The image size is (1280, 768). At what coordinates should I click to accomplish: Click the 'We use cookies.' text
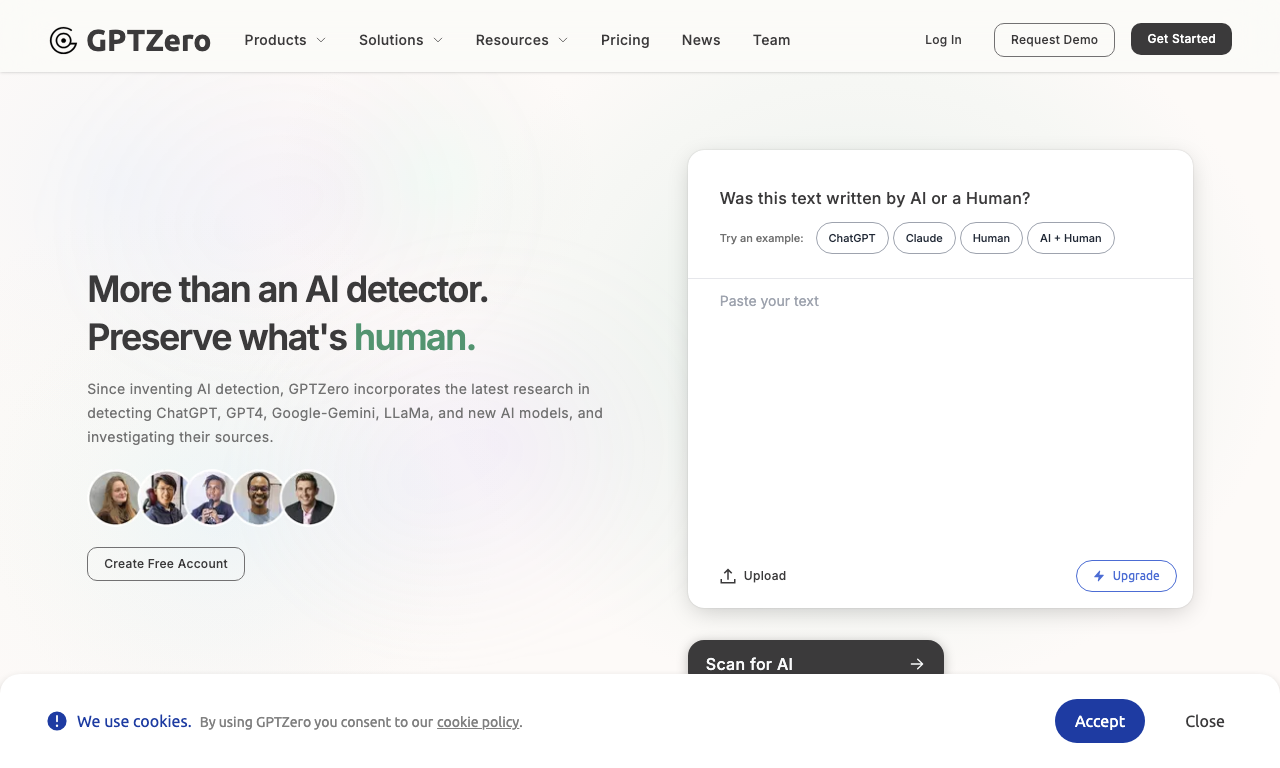point(134,721)
